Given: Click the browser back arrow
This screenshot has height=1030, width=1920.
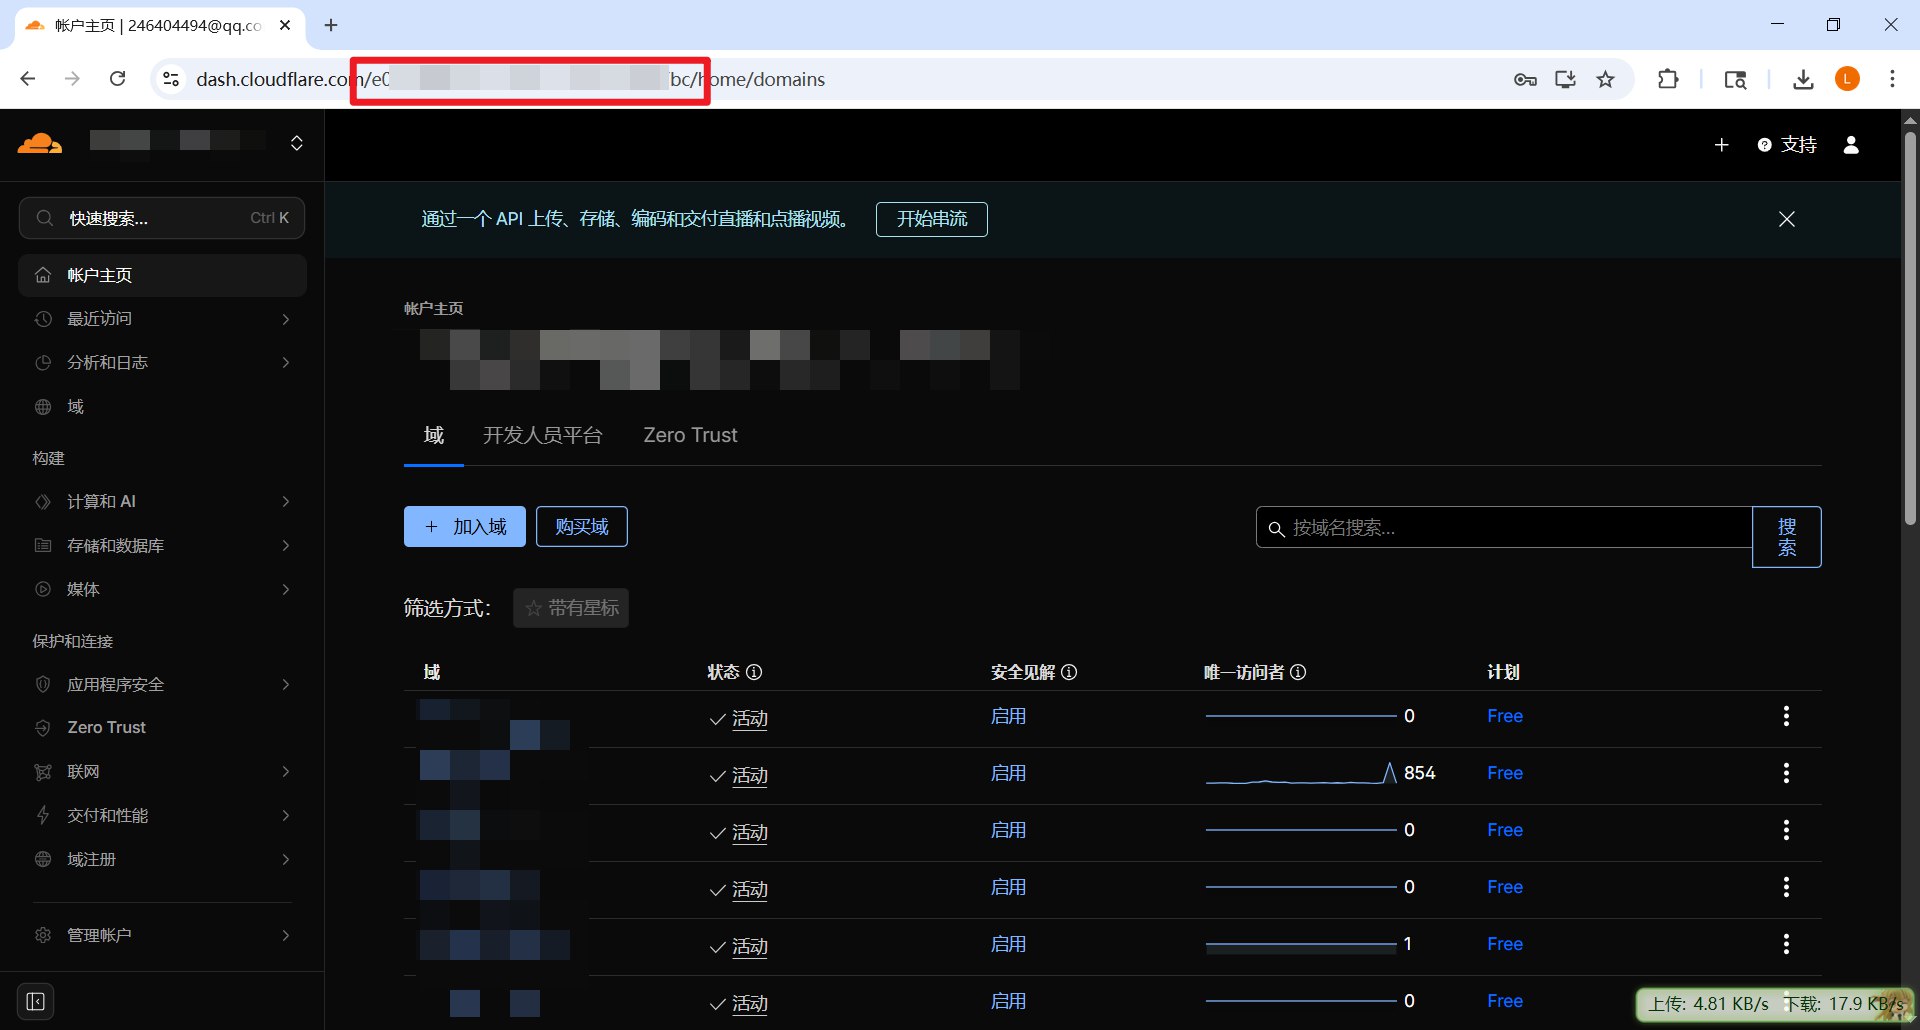Looking at the screenshot, I should (x=28, y=79).
